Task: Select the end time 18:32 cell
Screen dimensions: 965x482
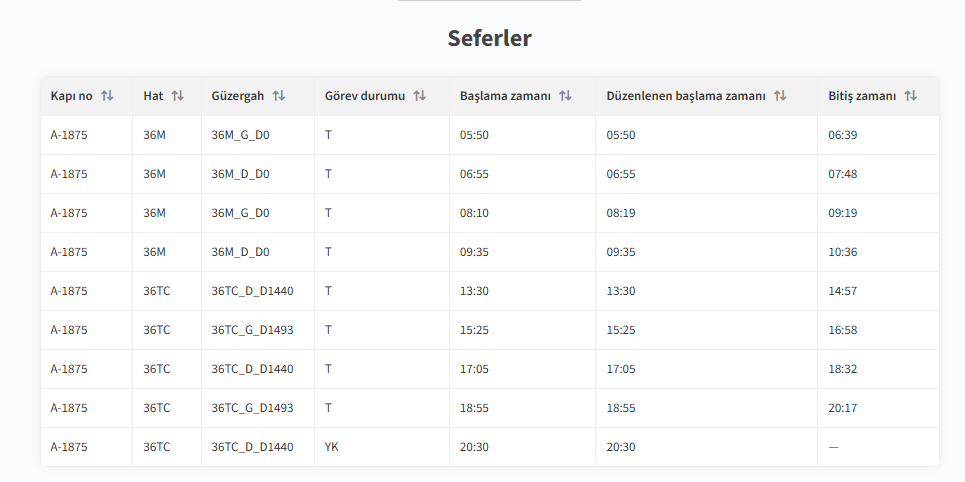Action: (843, 369)
